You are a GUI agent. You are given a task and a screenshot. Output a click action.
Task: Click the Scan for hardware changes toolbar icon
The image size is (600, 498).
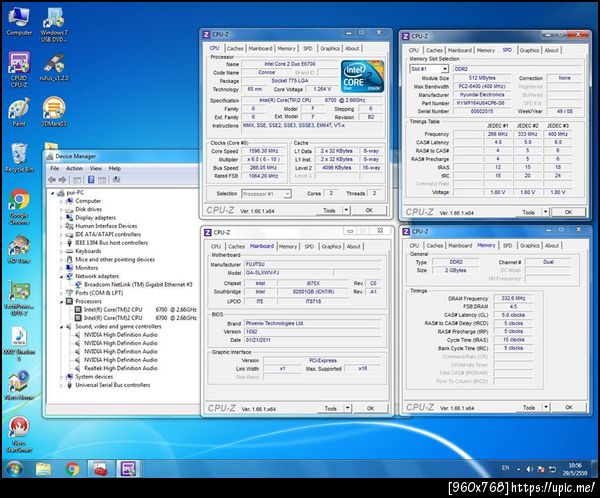(x=116, y=180)
